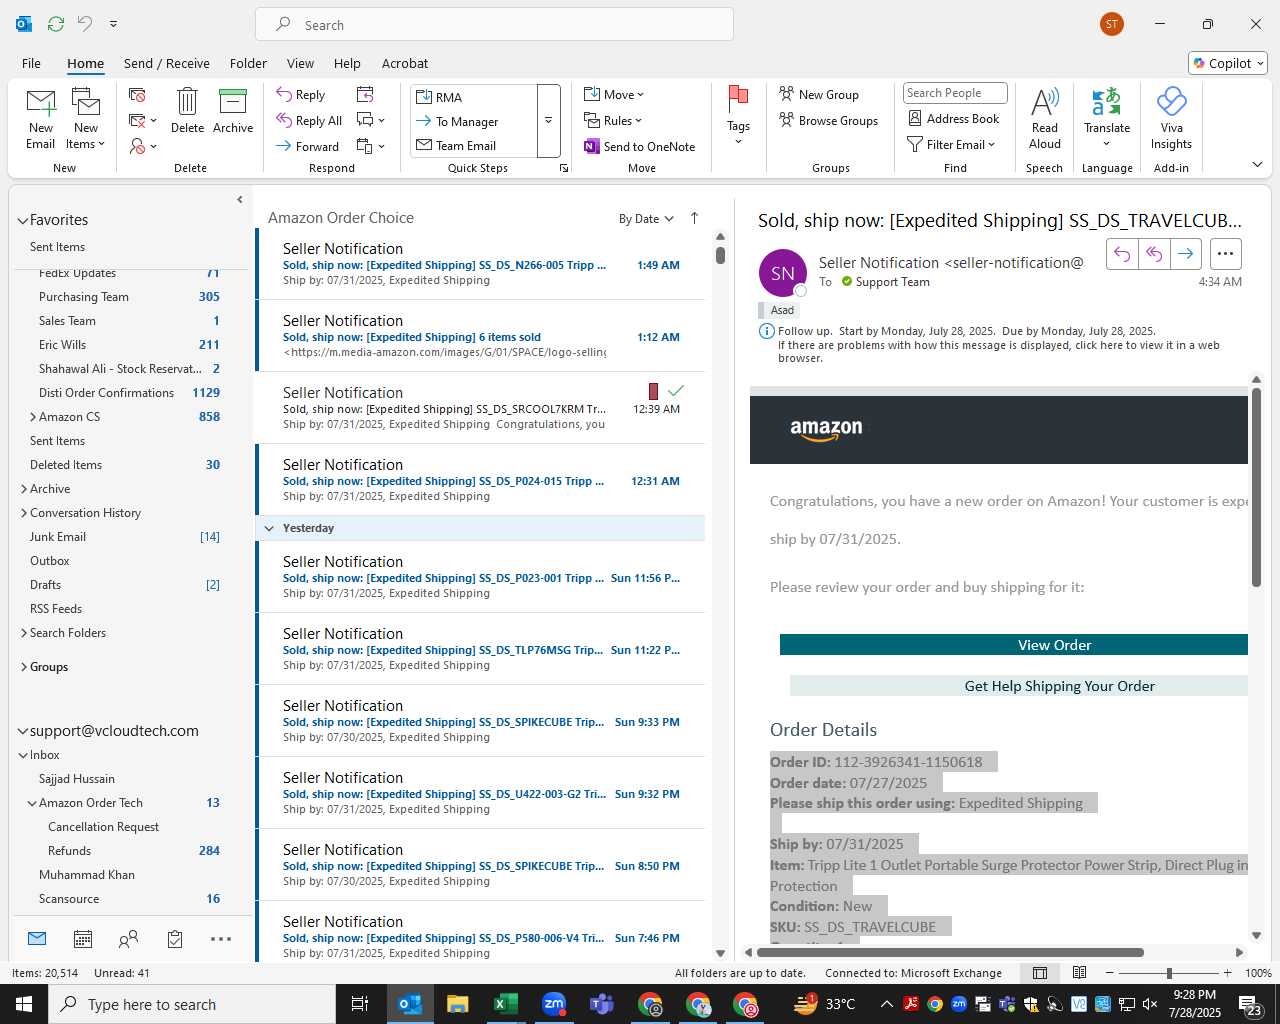Open the Copilot dropdown
This screenshot has width=1280, height=1024.
1228,63
